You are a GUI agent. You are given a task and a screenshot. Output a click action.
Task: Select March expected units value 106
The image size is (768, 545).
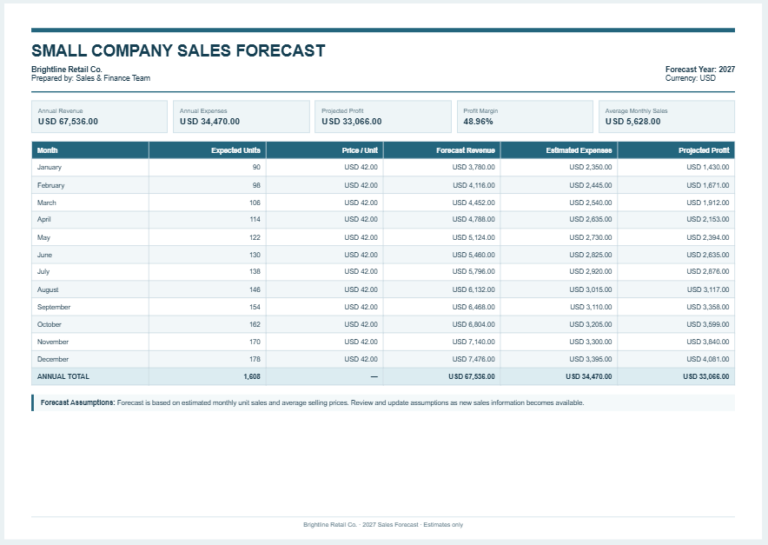[x=255, y=202]
